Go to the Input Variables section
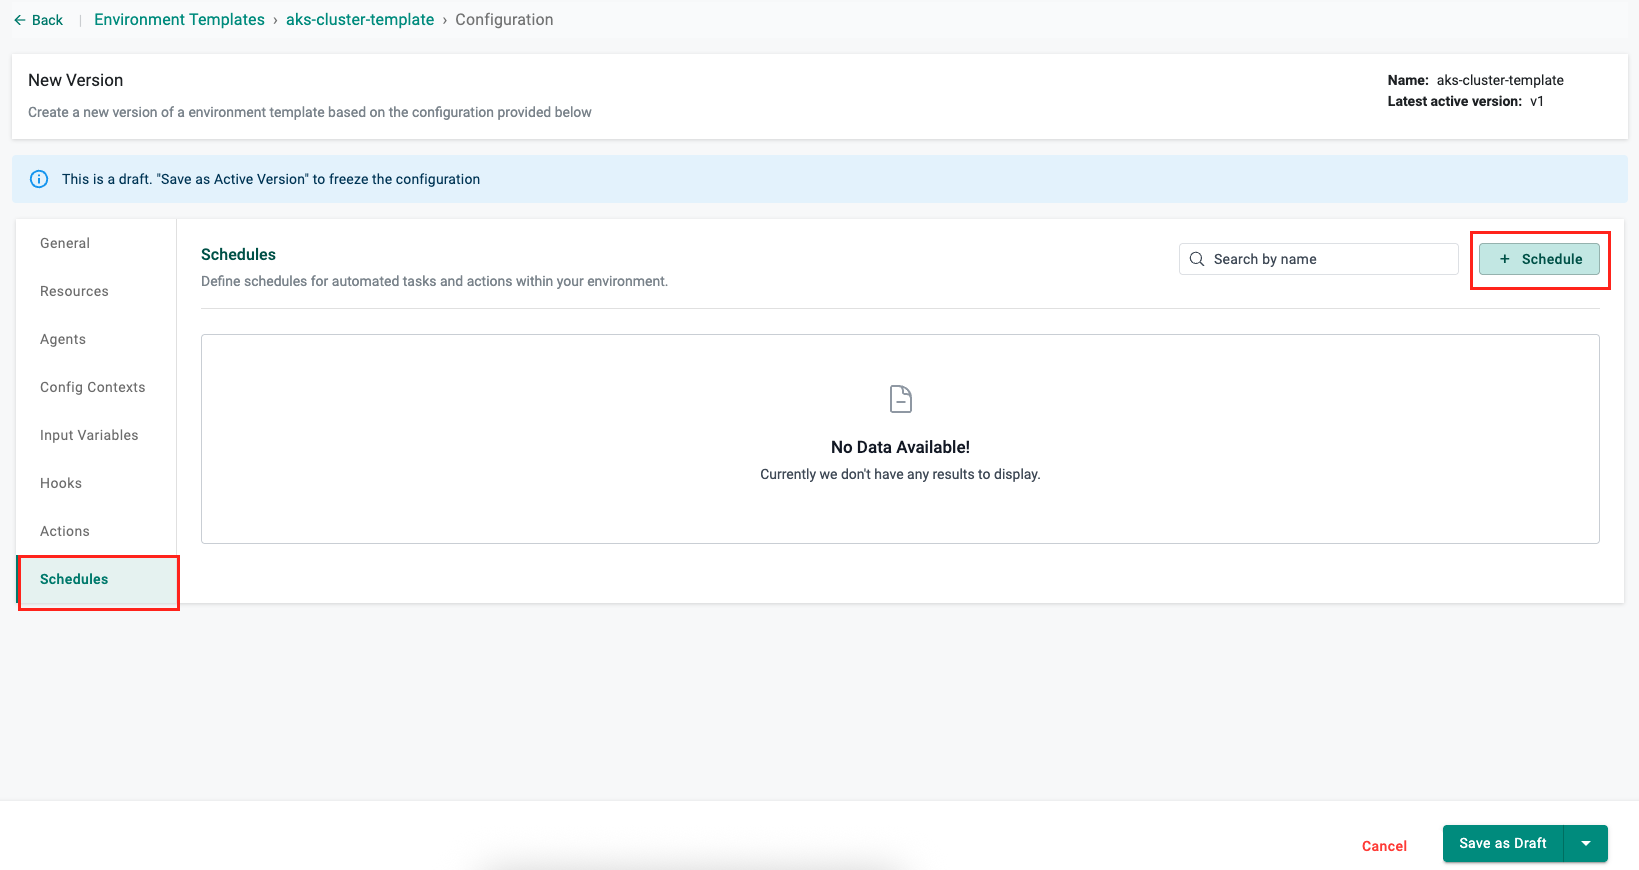 tap(89, 435)
